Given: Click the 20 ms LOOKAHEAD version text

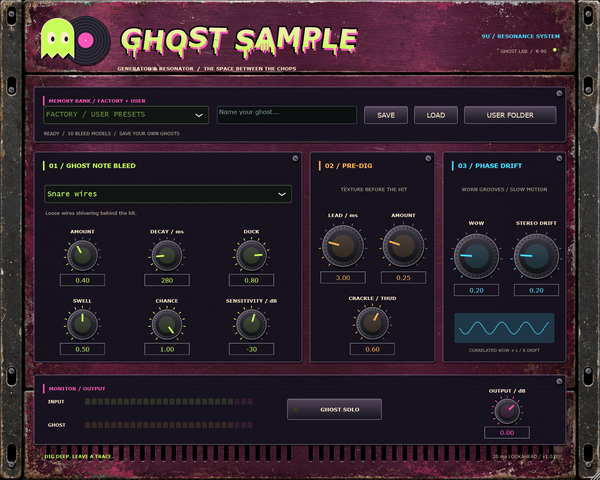Looking at the screenshot, I should [x=527, y=457].
